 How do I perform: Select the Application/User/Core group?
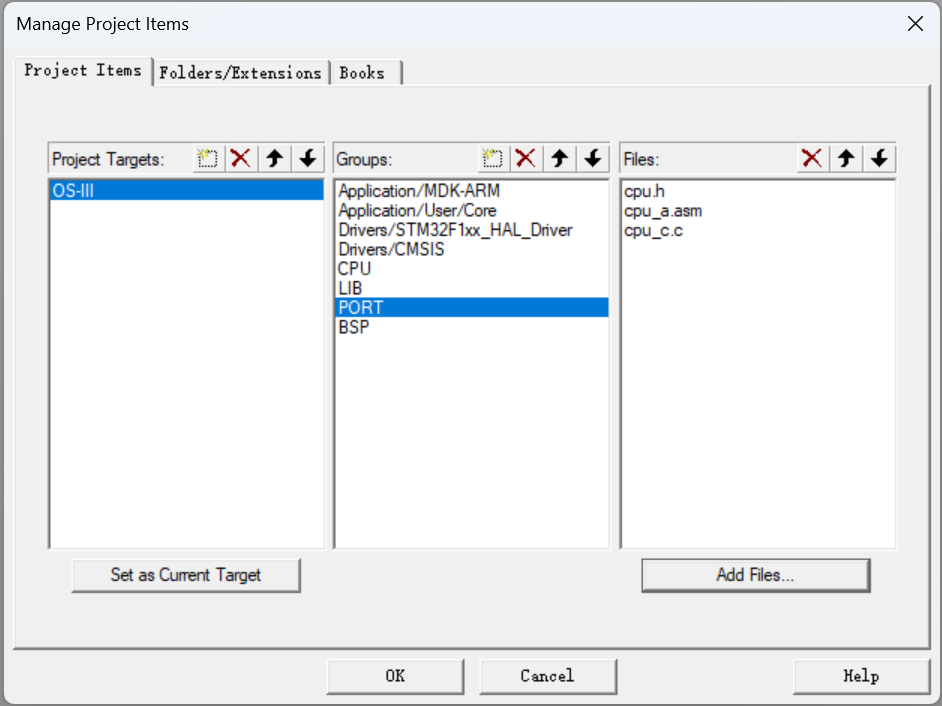click(472, 210)
